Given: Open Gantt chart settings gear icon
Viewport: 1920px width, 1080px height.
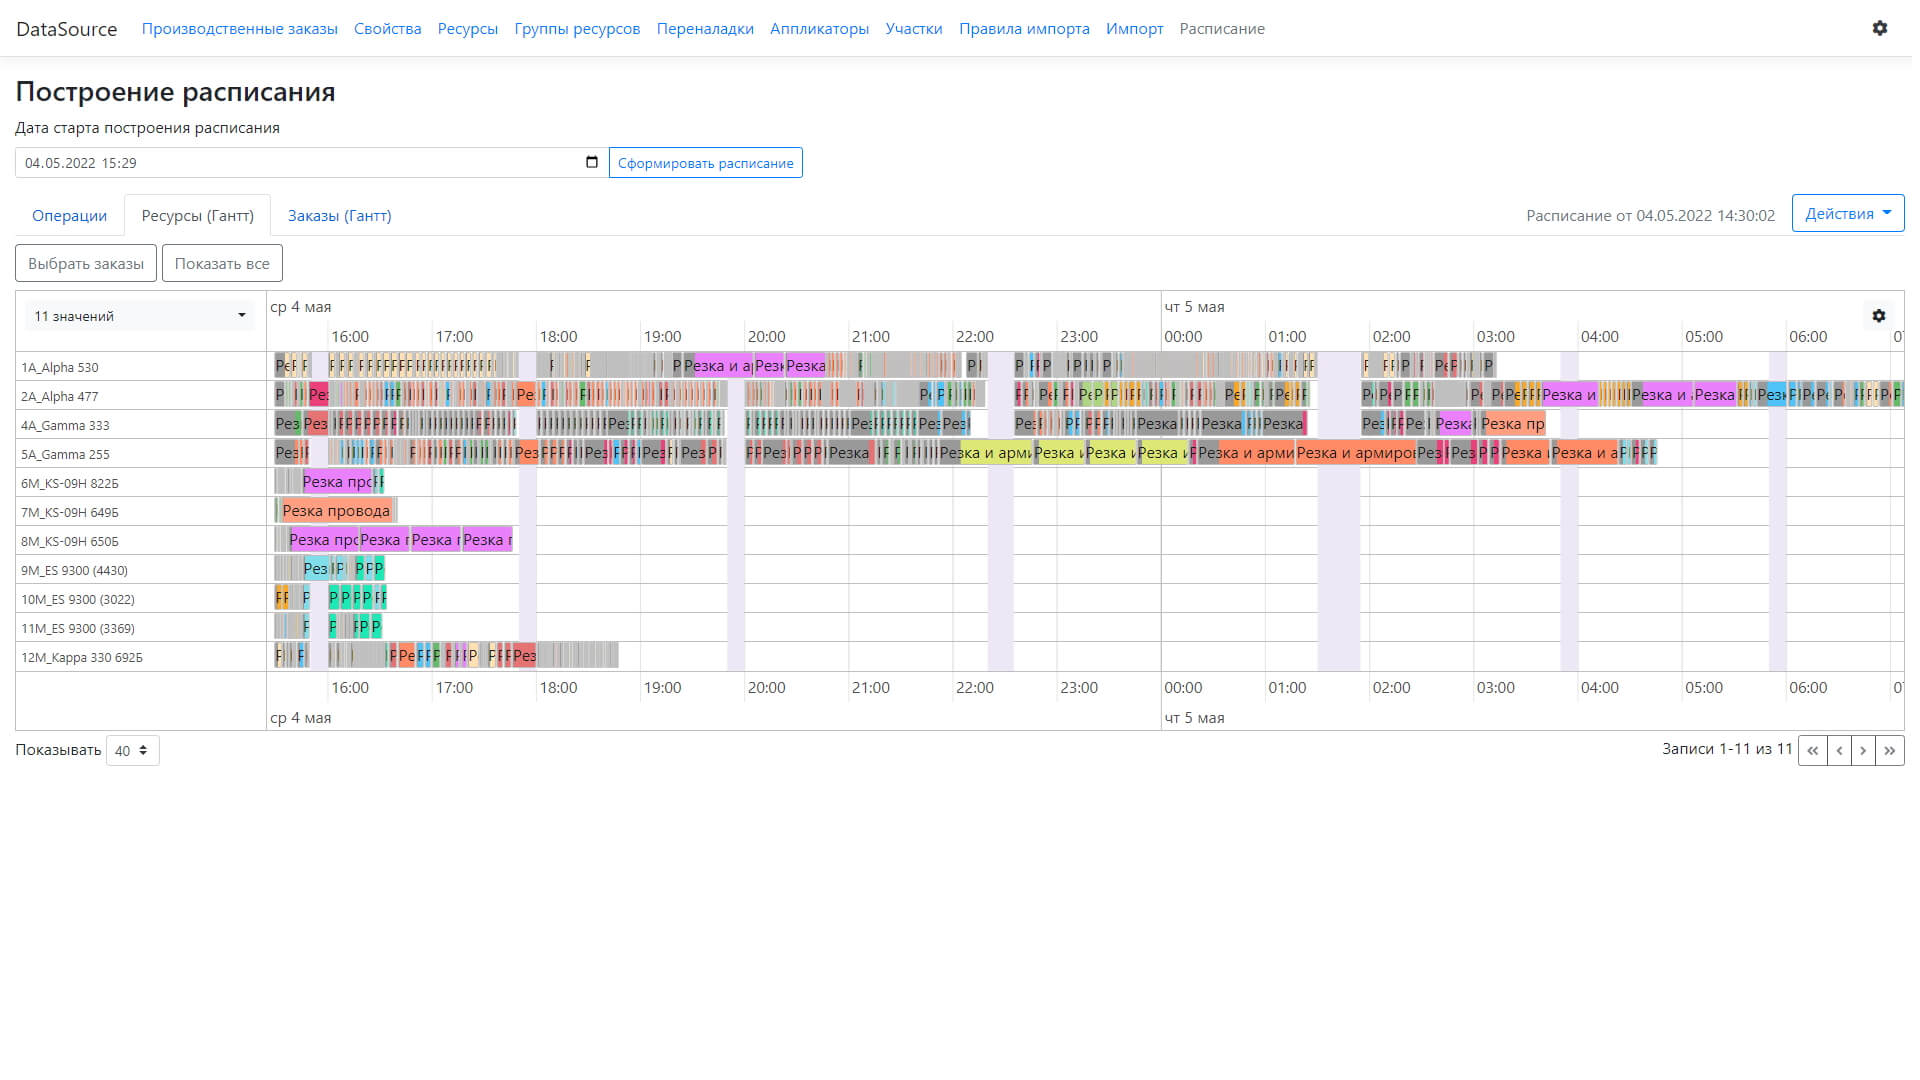Looking at the screenshot, I should pyautogui.click(x=1878, y=316).
